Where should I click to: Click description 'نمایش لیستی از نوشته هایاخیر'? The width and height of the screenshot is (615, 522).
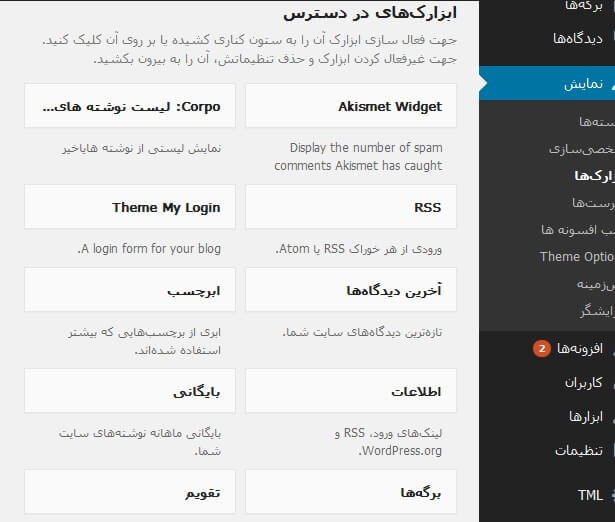click(142, 148)
